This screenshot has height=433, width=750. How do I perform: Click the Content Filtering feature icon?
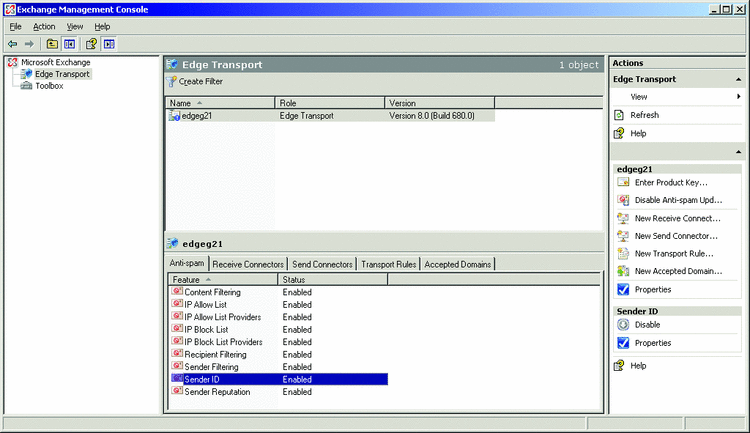(177, 291)
